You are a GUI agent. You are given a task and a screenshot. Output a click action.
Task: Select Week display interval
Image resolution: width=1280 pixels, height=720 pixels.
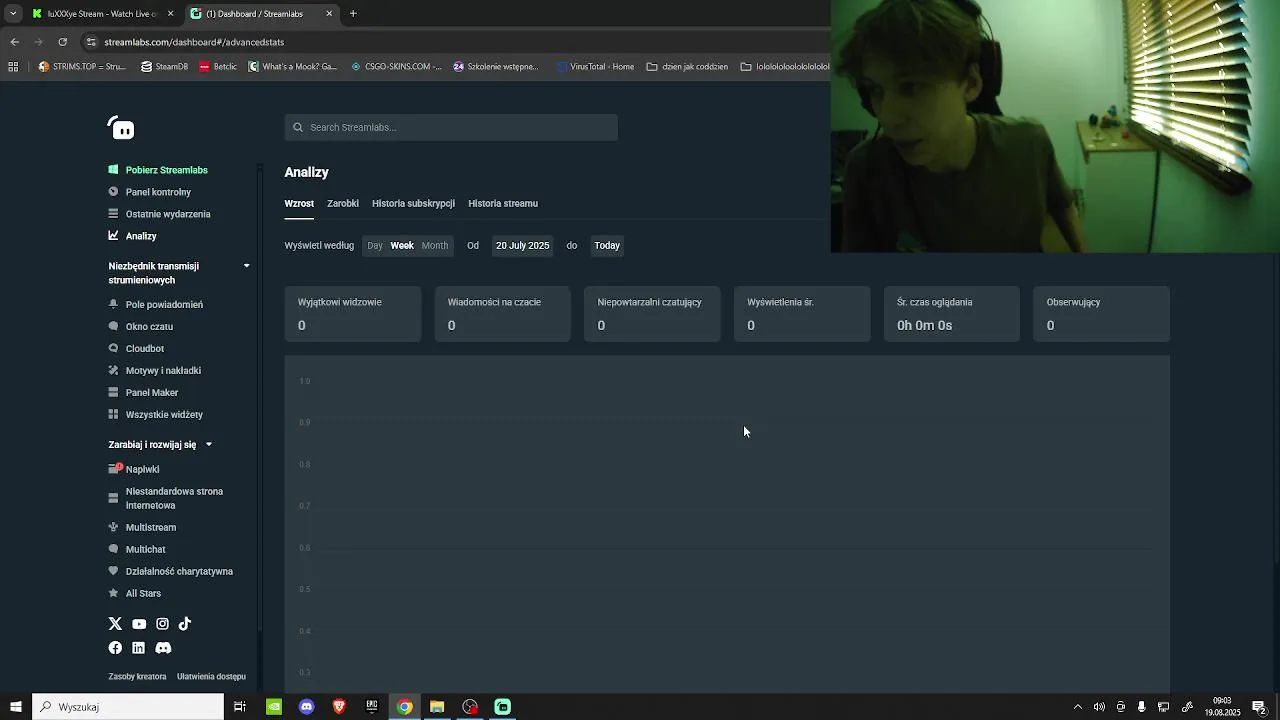point(402,245)
